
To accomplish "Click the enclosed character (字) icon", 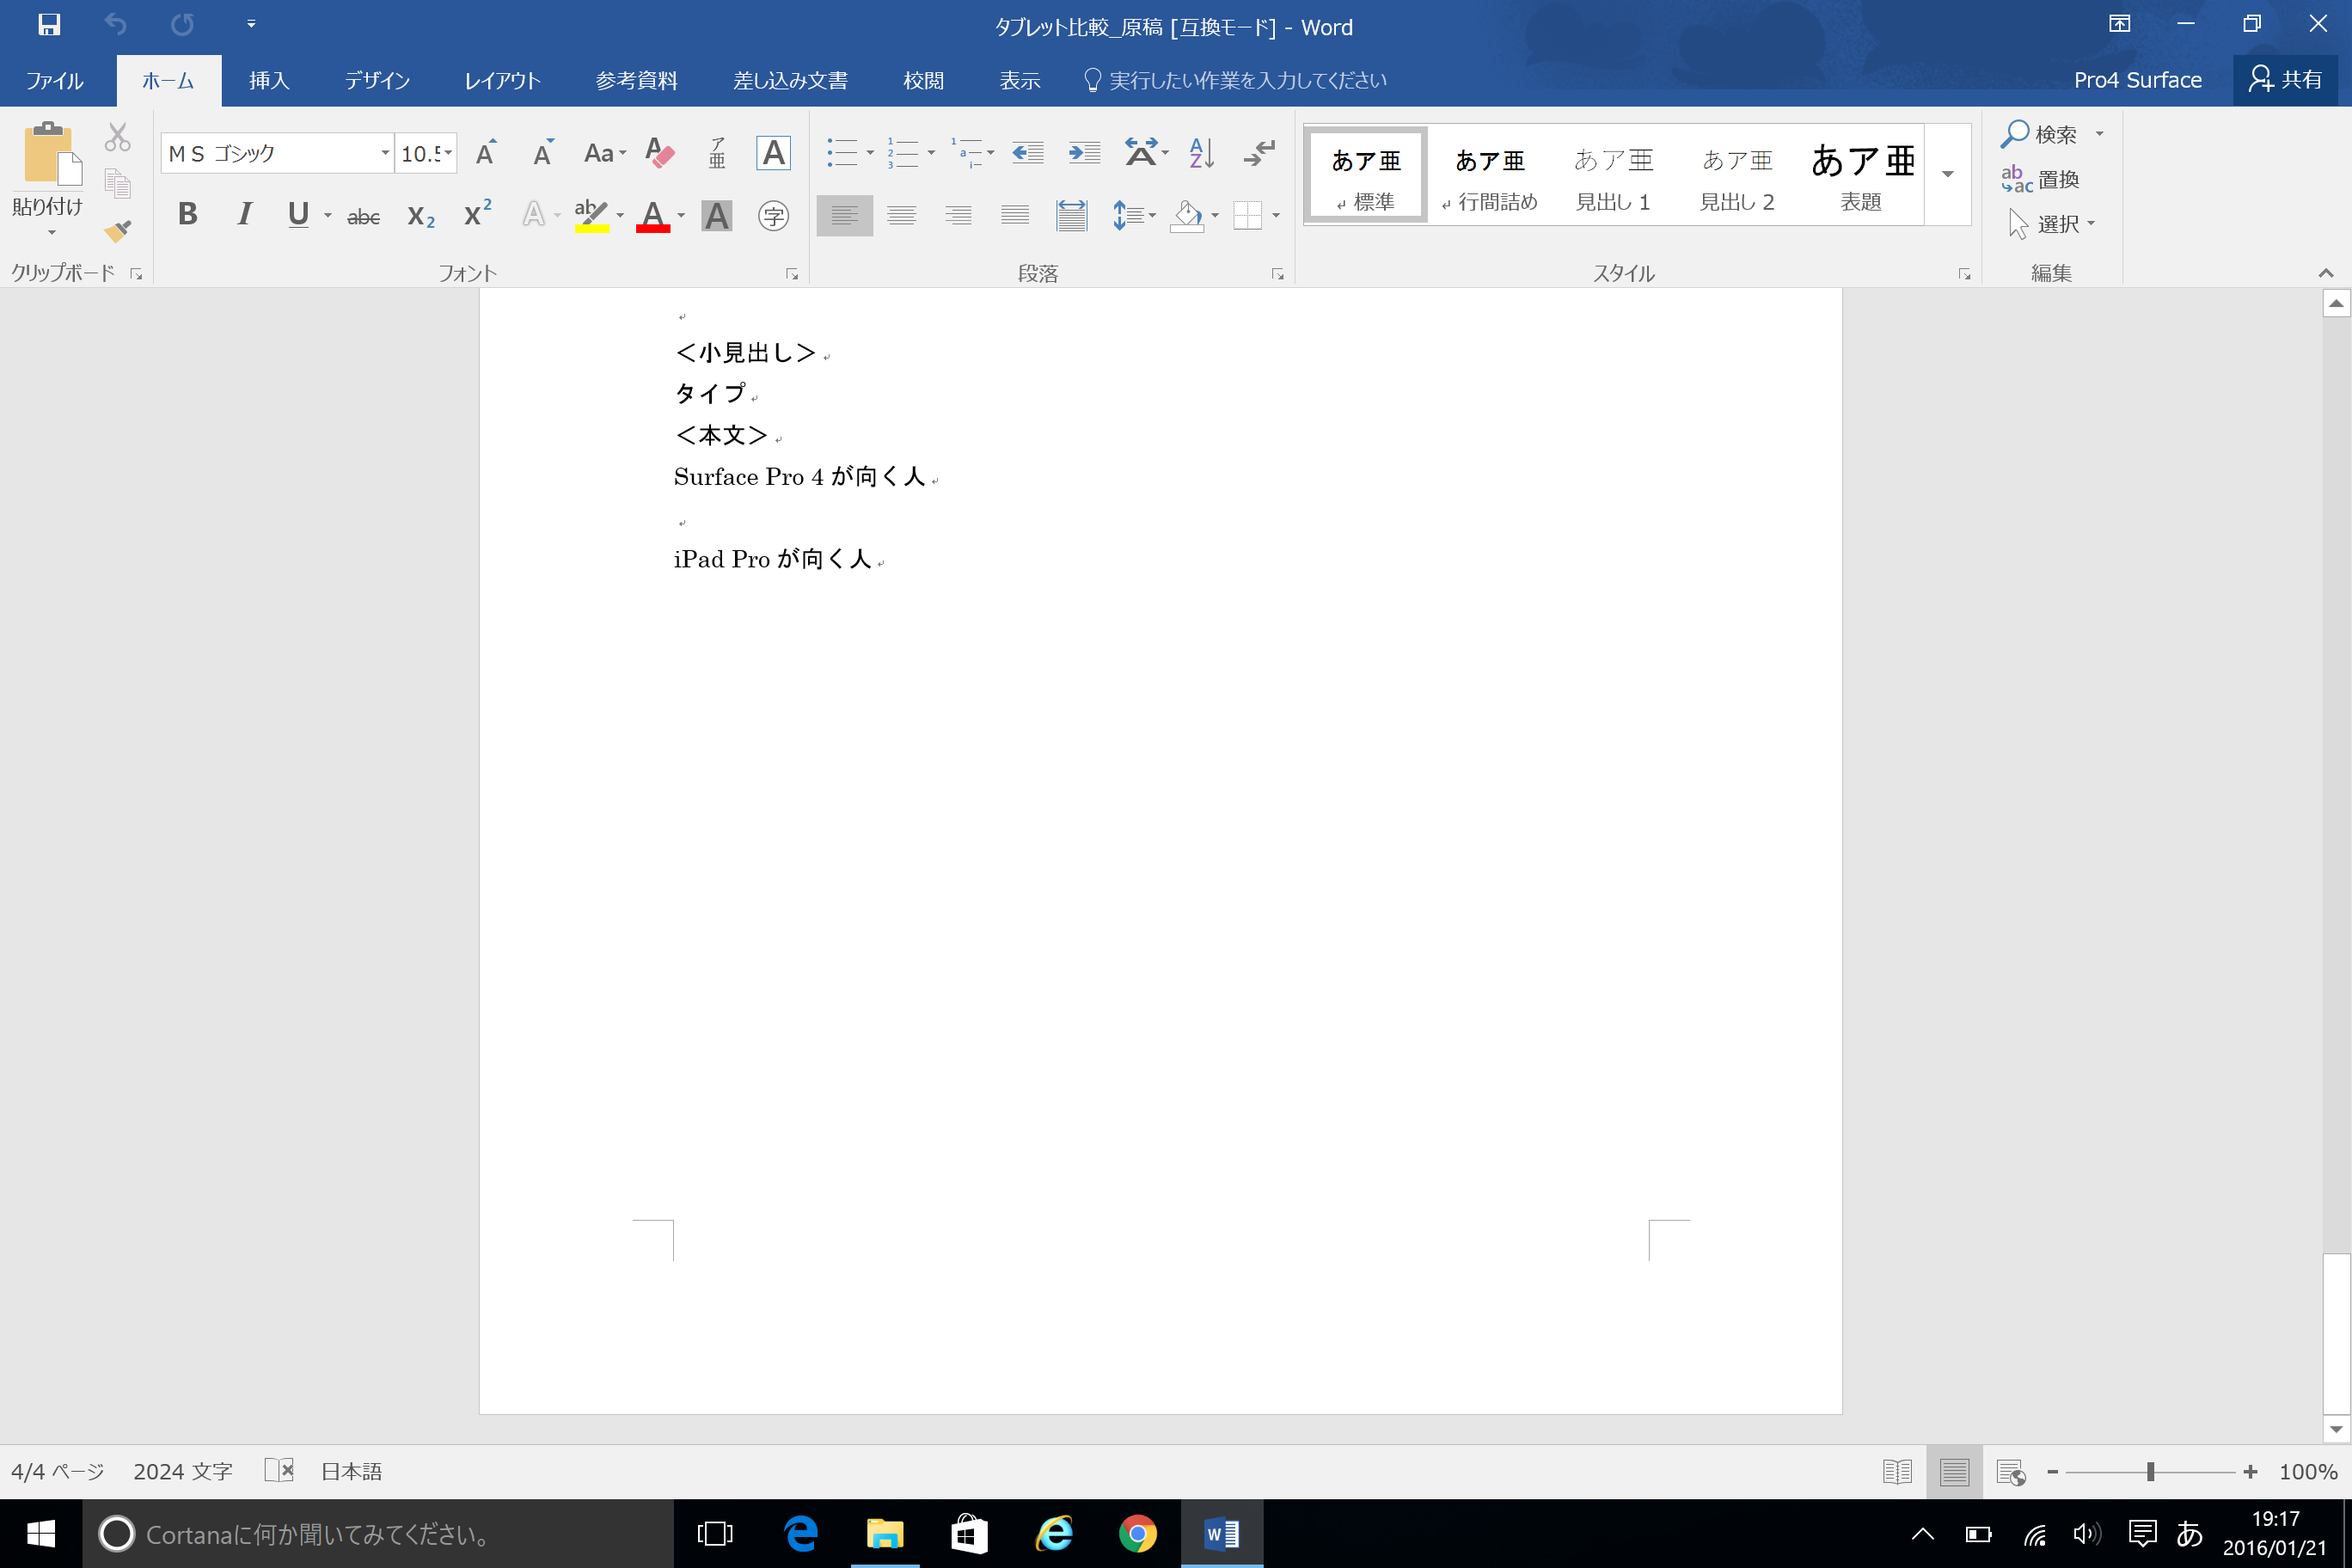I will 773,215.
